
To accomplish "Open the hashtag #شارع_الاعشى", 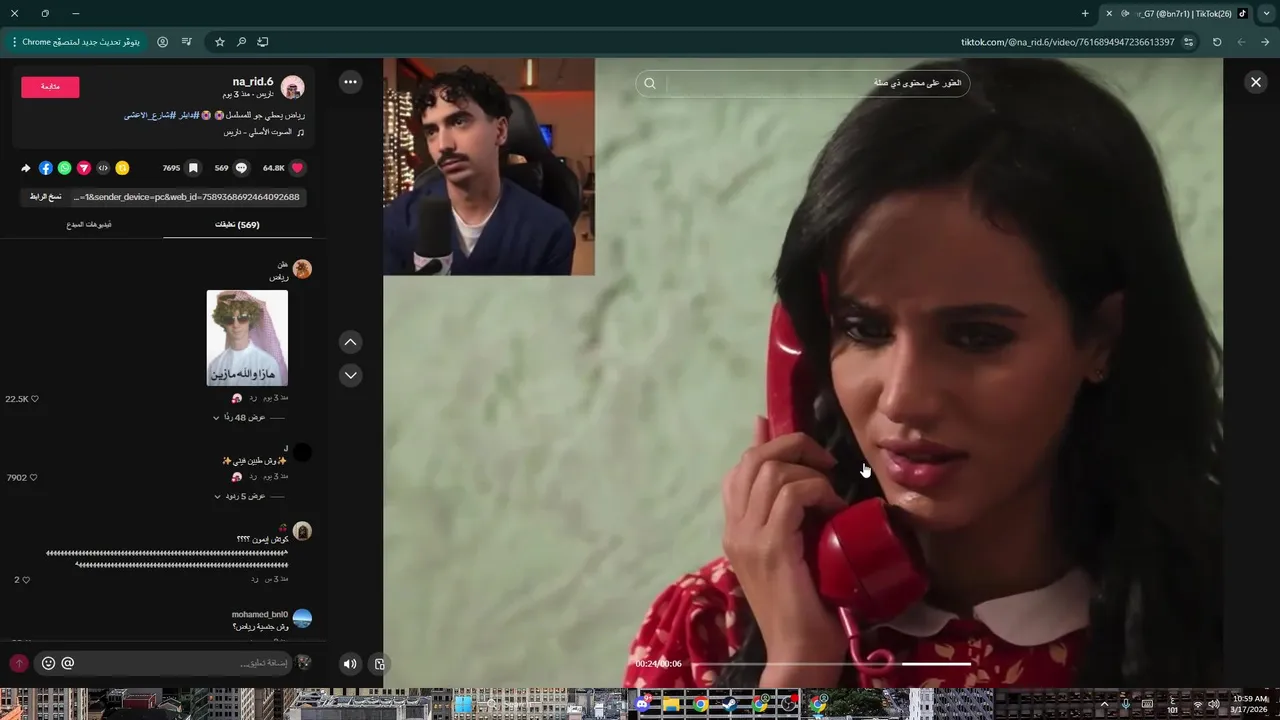I will click(x=149, y=115).
